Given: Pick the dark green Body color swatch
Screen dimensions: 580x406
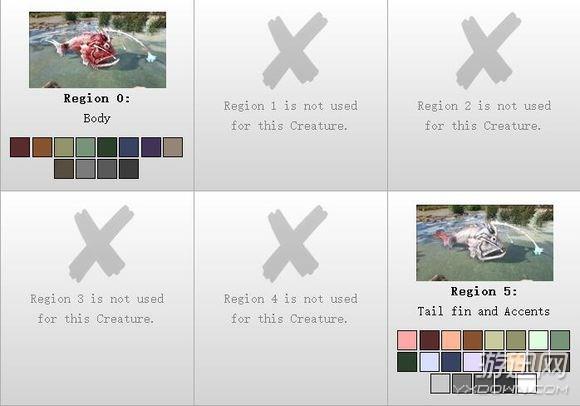Looking at the screenshot, I should click(107, 147).
